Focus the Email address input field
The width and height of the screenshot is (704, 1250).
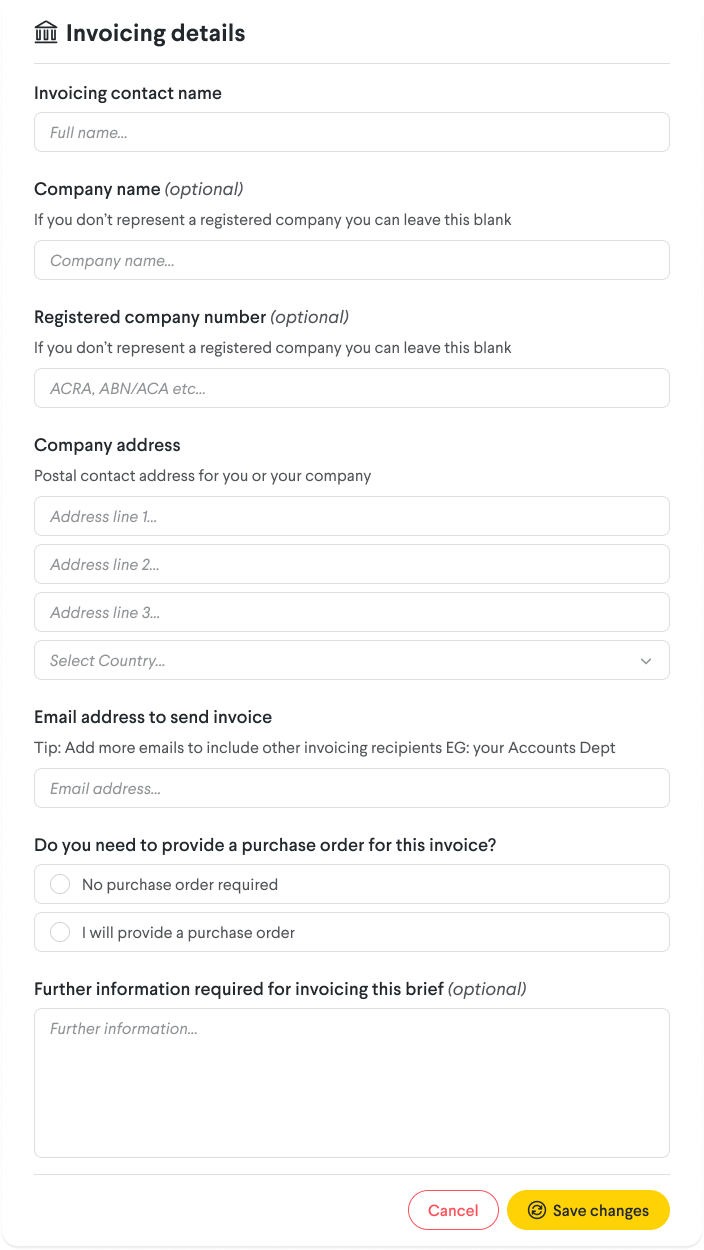tap(352, 788)
